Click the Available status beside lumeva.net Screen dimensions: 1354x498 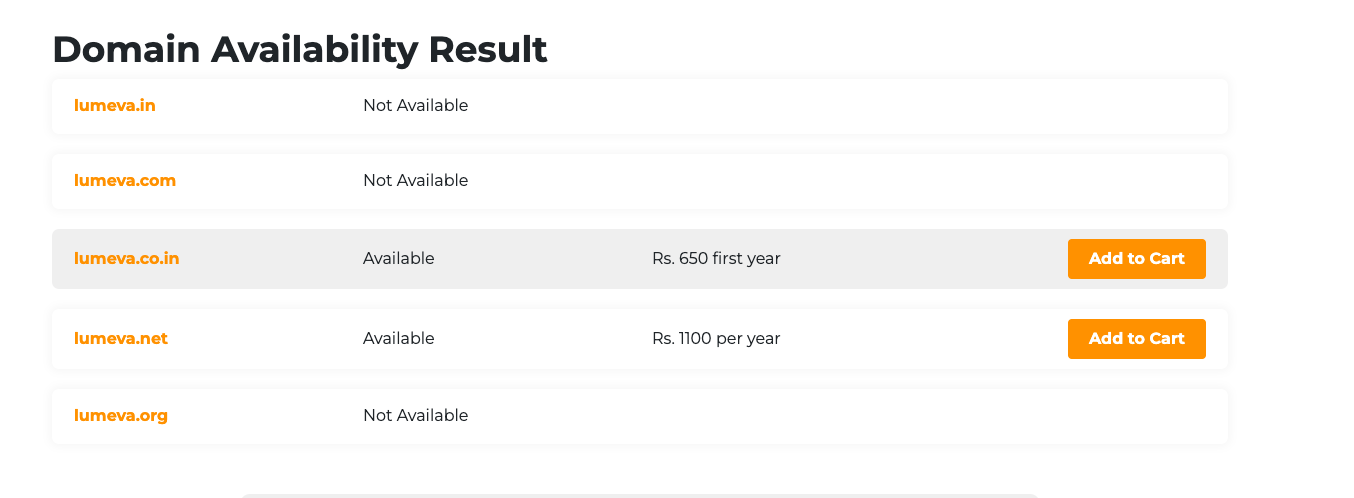point(398,338)
